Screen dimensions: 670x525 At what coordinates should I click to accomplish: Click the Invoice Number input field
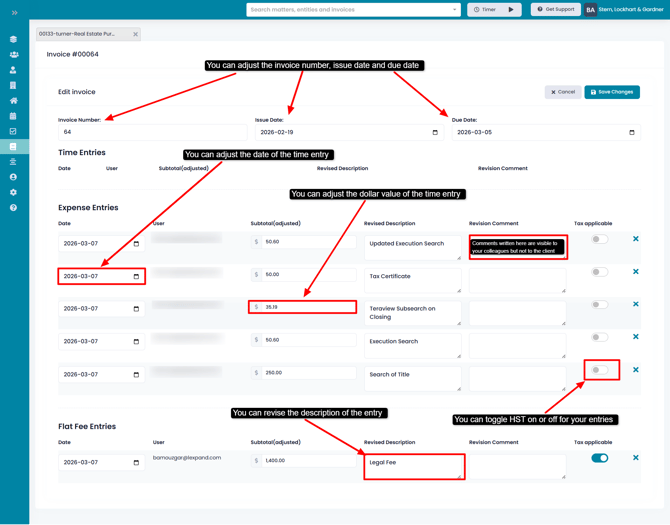pos(150,132)
